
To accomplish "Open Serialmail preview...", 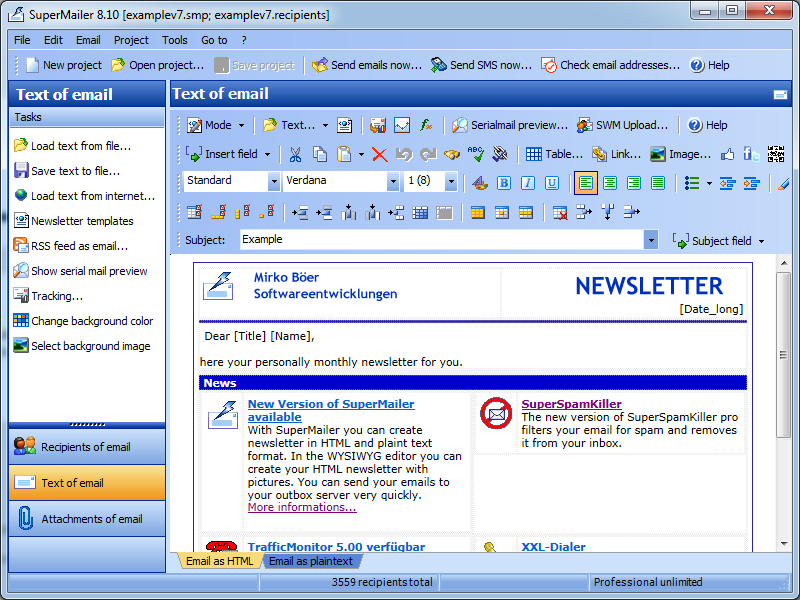I will [510, 125].
